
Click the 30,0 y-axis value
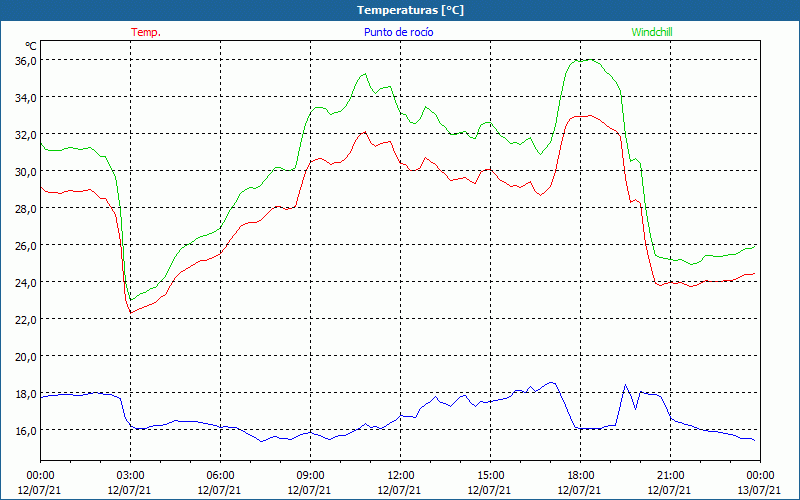26,171
